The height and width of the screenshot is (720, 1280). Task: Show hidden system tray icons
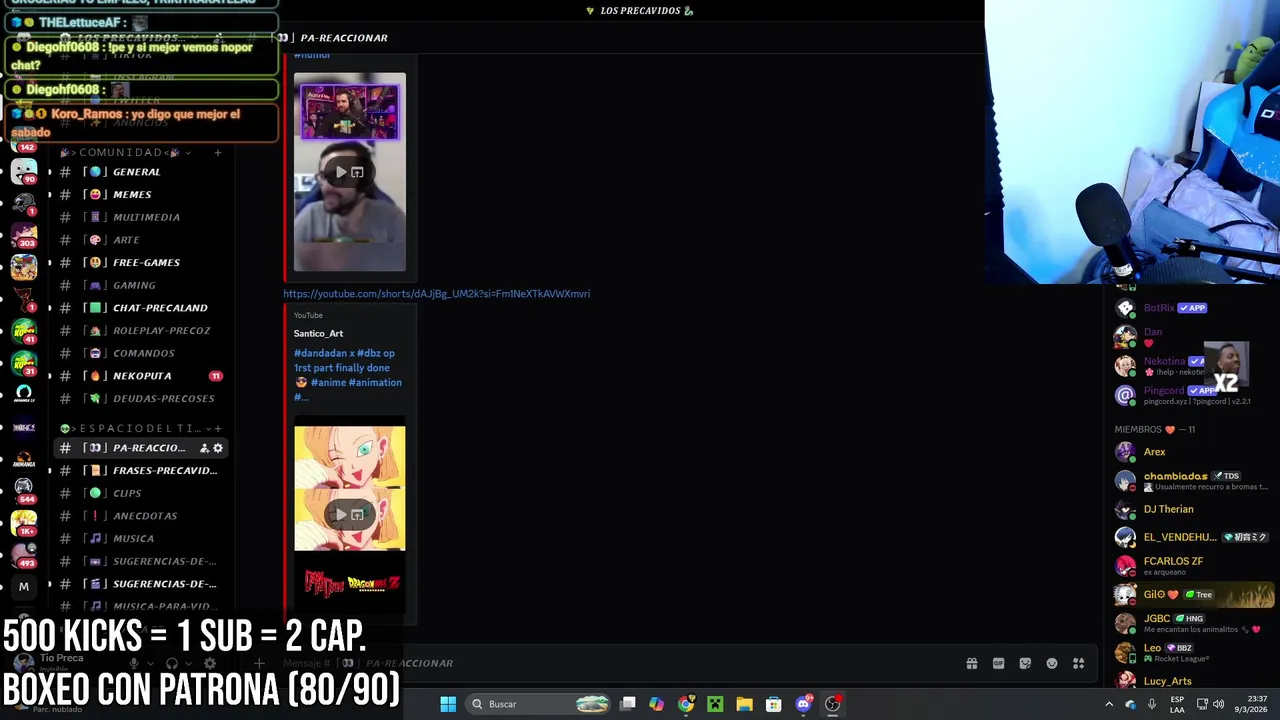point(1108,704)
